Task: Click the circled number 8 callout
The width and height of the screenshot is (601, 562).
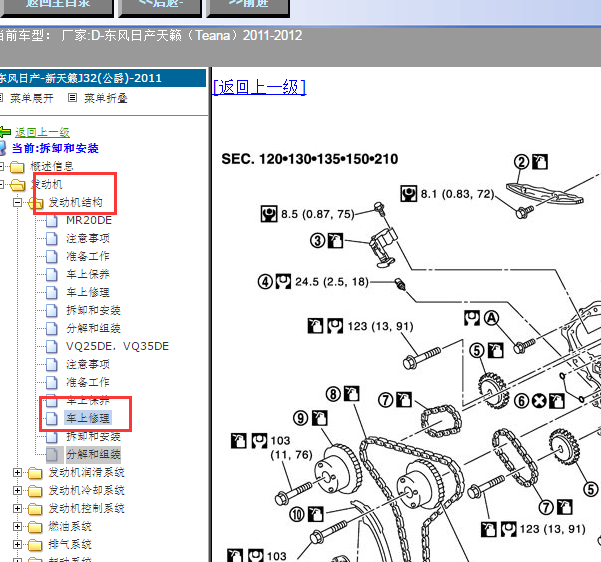Action: (x=333, y=394)
